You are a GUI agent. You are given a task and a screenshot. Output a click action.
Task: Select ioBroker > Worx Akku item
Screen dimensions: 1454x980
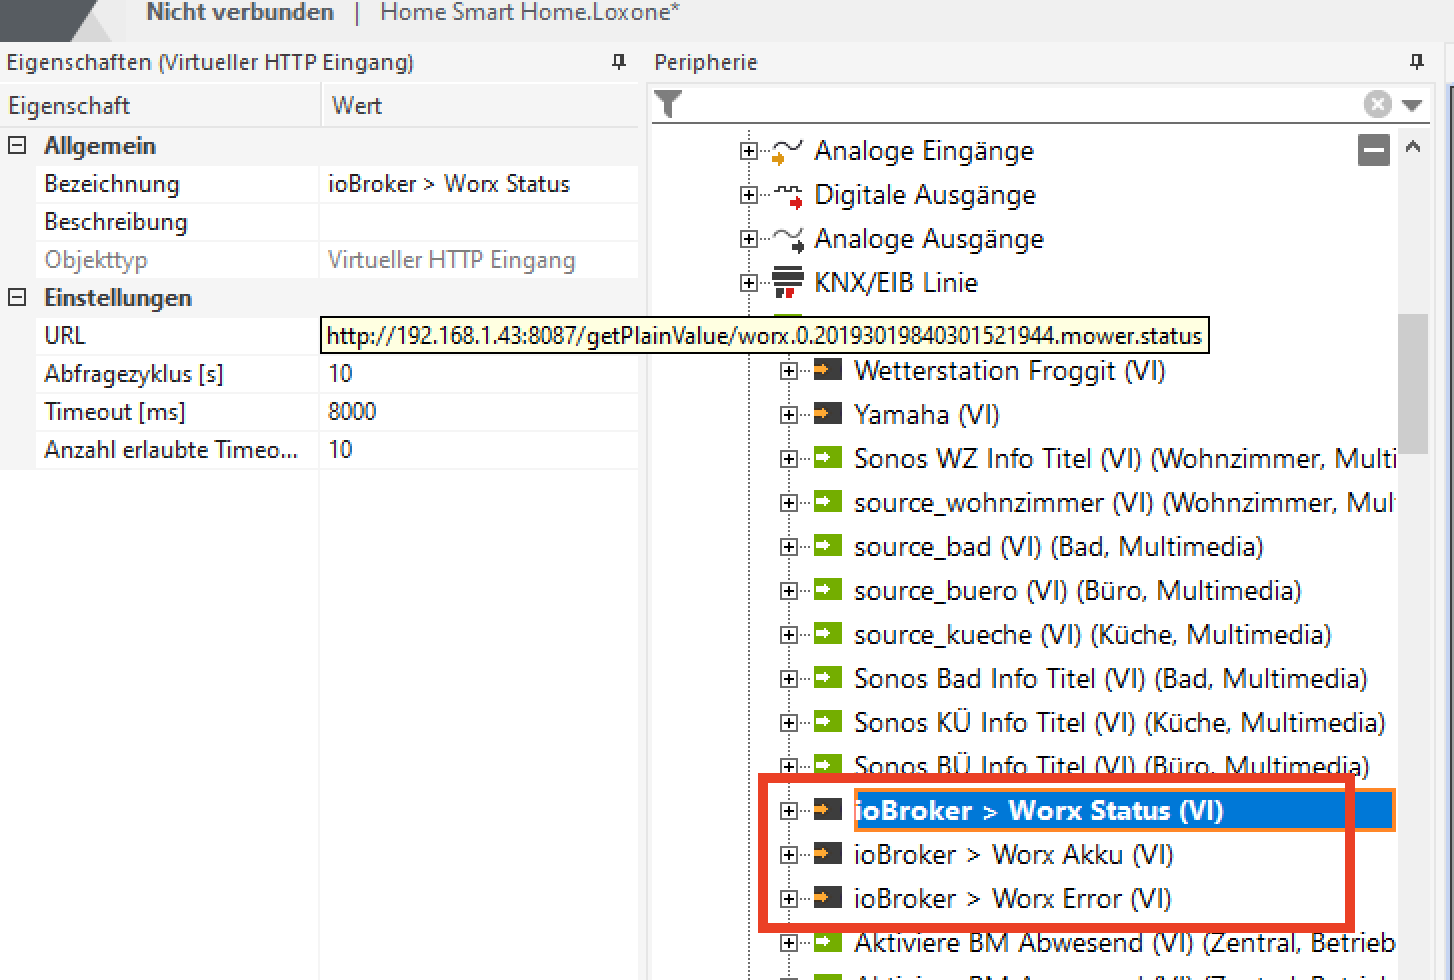[x=1012, y=855]
